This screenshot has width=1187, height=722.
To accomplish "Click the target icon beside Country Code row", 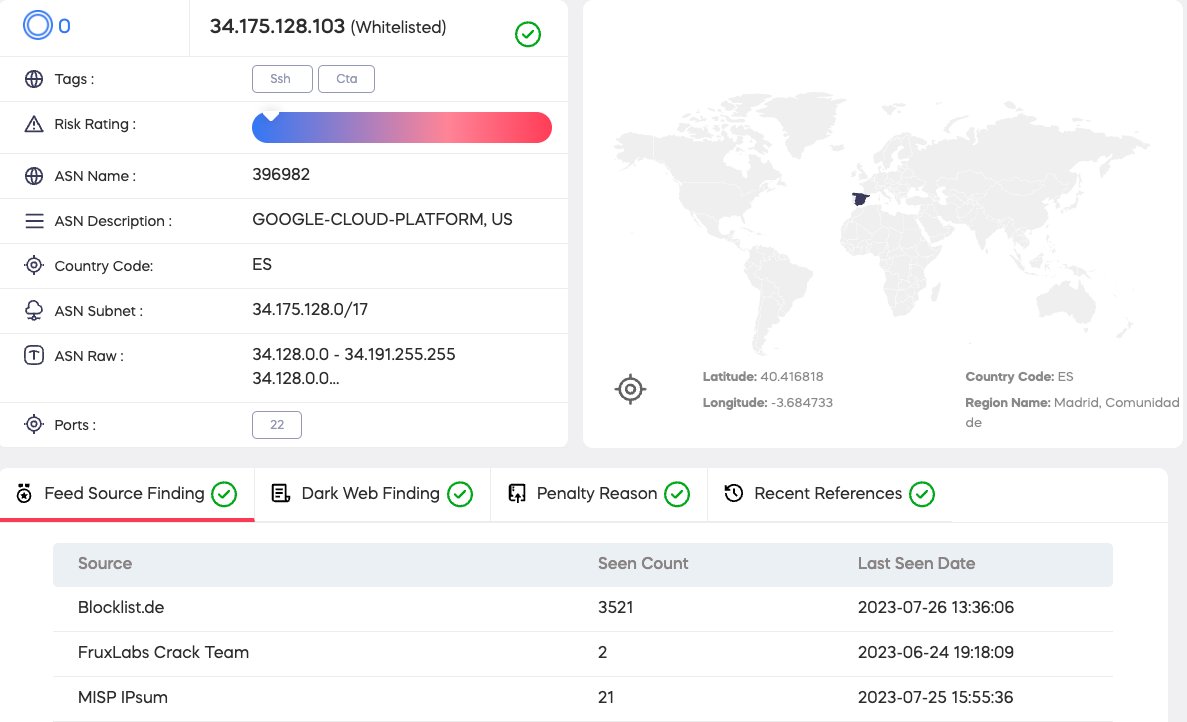I will 34,266.
